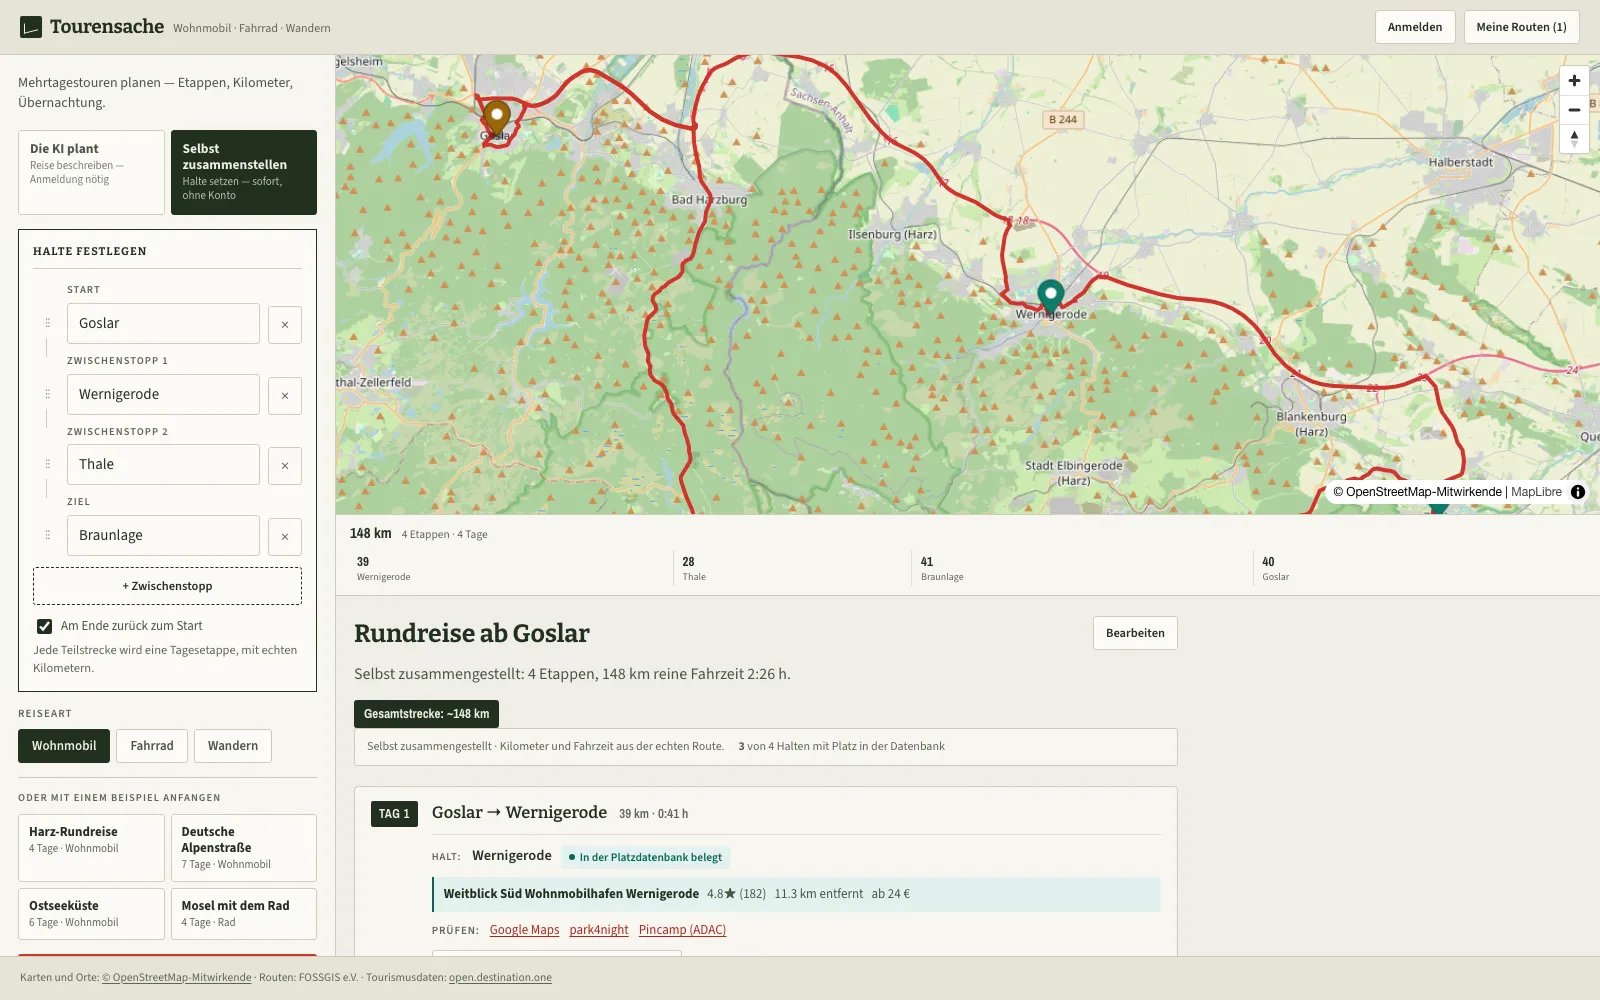The image size is (1600, 1000).
Task: Click the Wernigerode map pin
Action: (1050, 297)
